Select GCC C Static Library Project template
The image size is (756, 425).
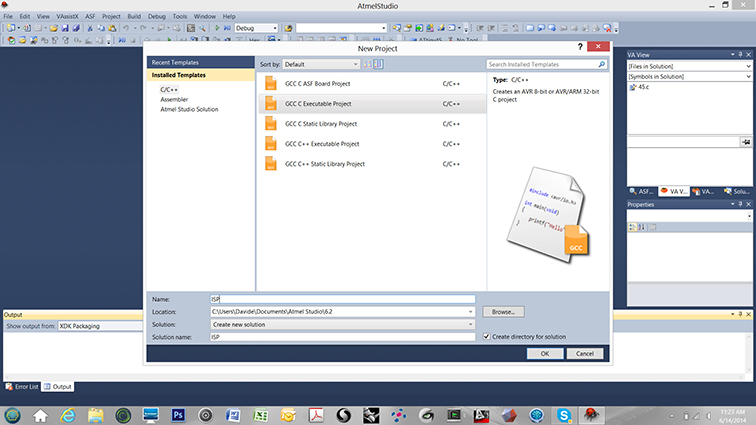pyautogui.click(x=372, y=124)
